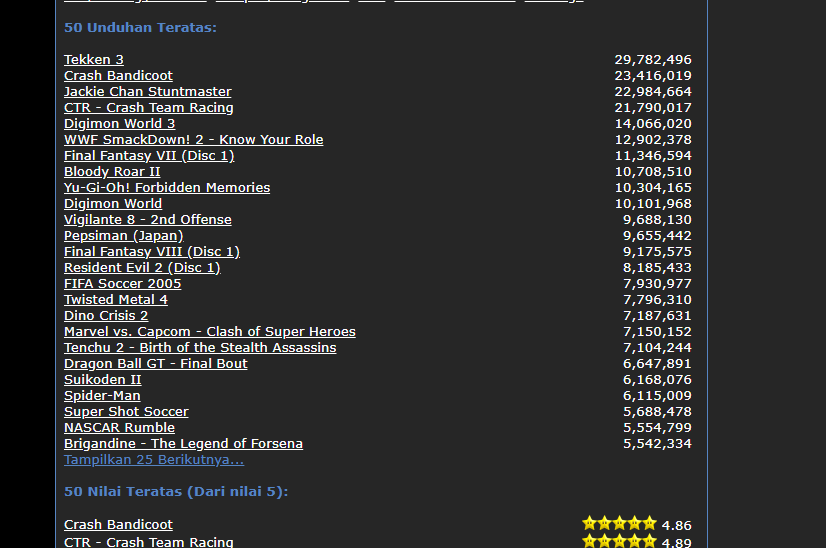The width and height of the screenshot is (826, 548).
Task: Select the 23,416,019 download count
Action: coord(653,75)
